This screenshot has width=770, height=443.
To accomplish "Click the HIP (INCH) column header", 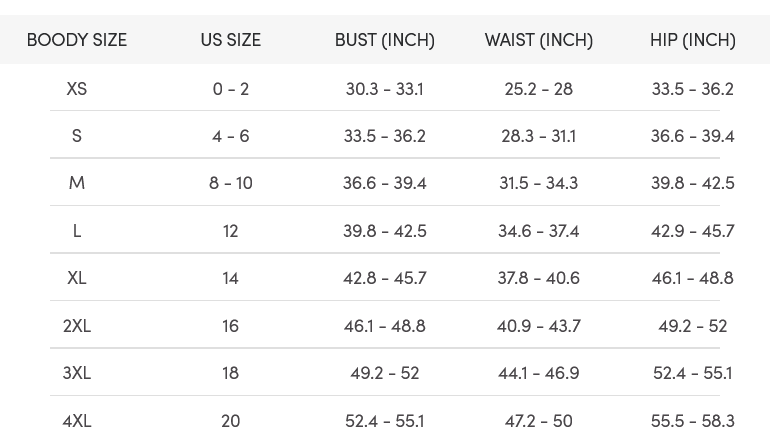I will click(x=693, y=40).
